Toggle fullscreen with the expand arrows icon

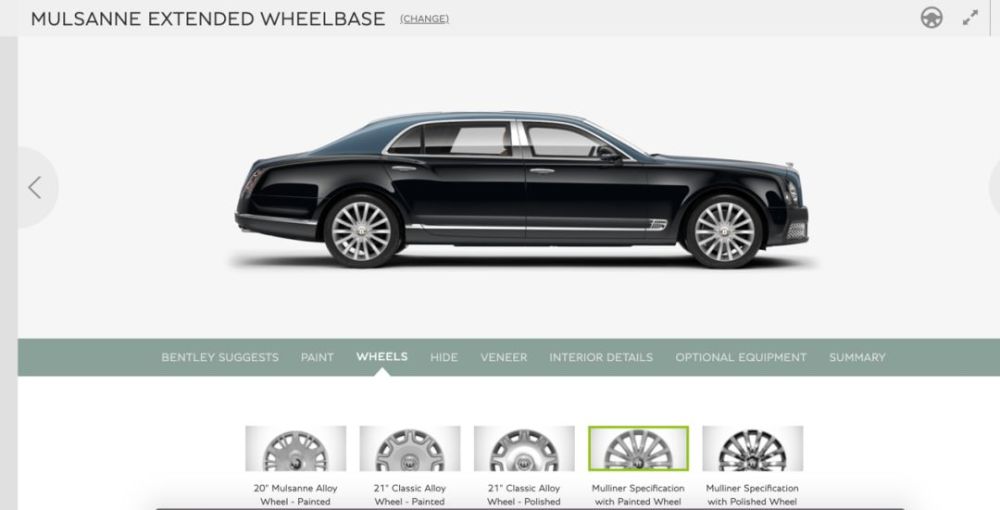tap(970, 18)
